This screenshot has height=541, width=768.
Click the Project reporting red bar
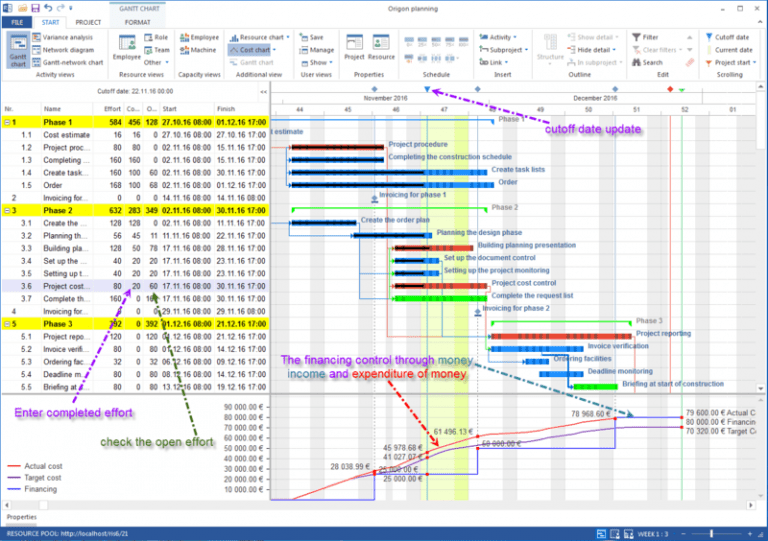point(561,336)
